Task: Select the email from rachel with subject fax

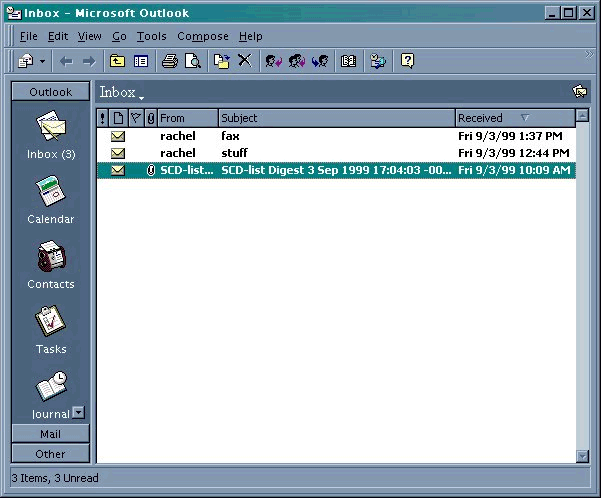Action: [x=230, y=136]
